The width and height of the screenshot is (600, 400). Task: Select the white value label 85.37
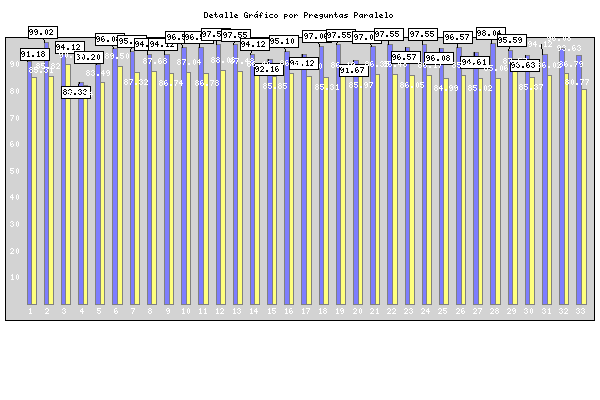tap(531, 87)
